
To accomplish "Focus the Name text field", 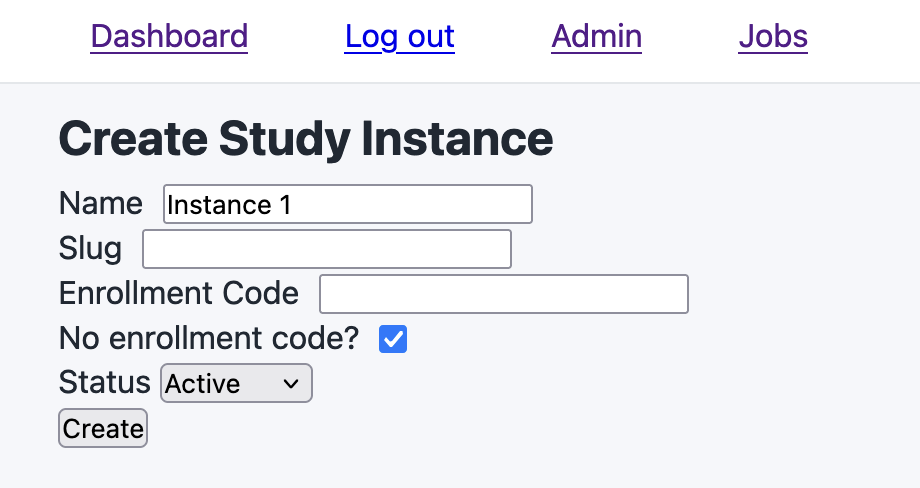I will point(400,204).
